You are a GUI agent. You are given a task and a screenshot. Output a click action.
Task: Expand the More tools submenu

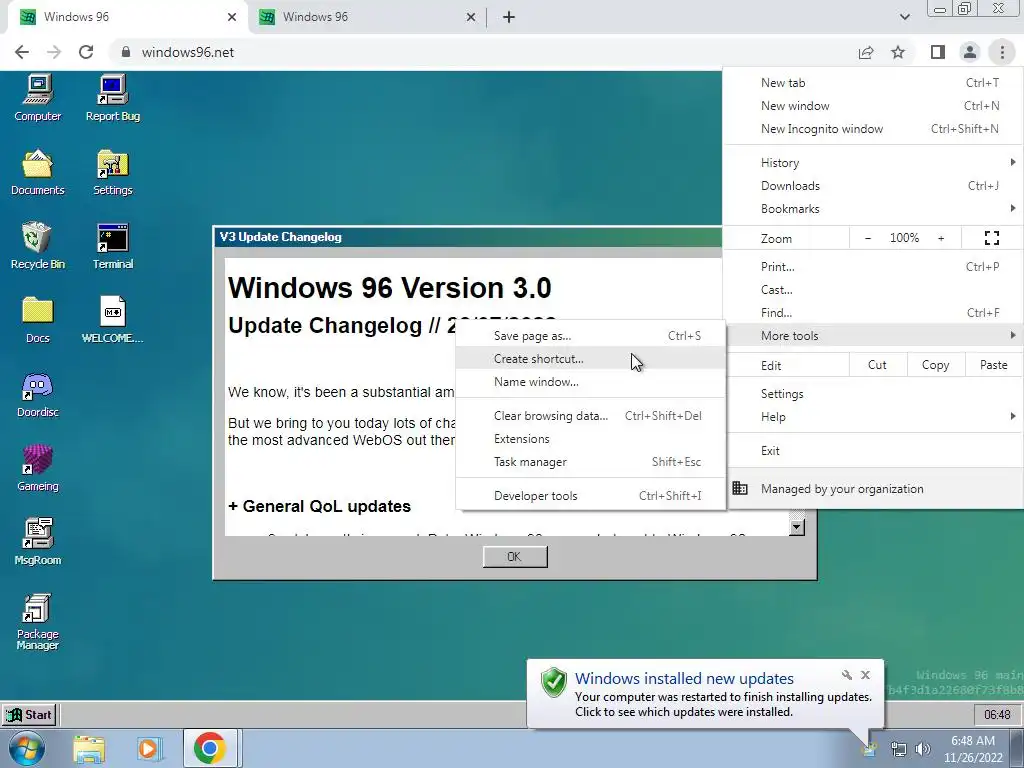(874, 336)
